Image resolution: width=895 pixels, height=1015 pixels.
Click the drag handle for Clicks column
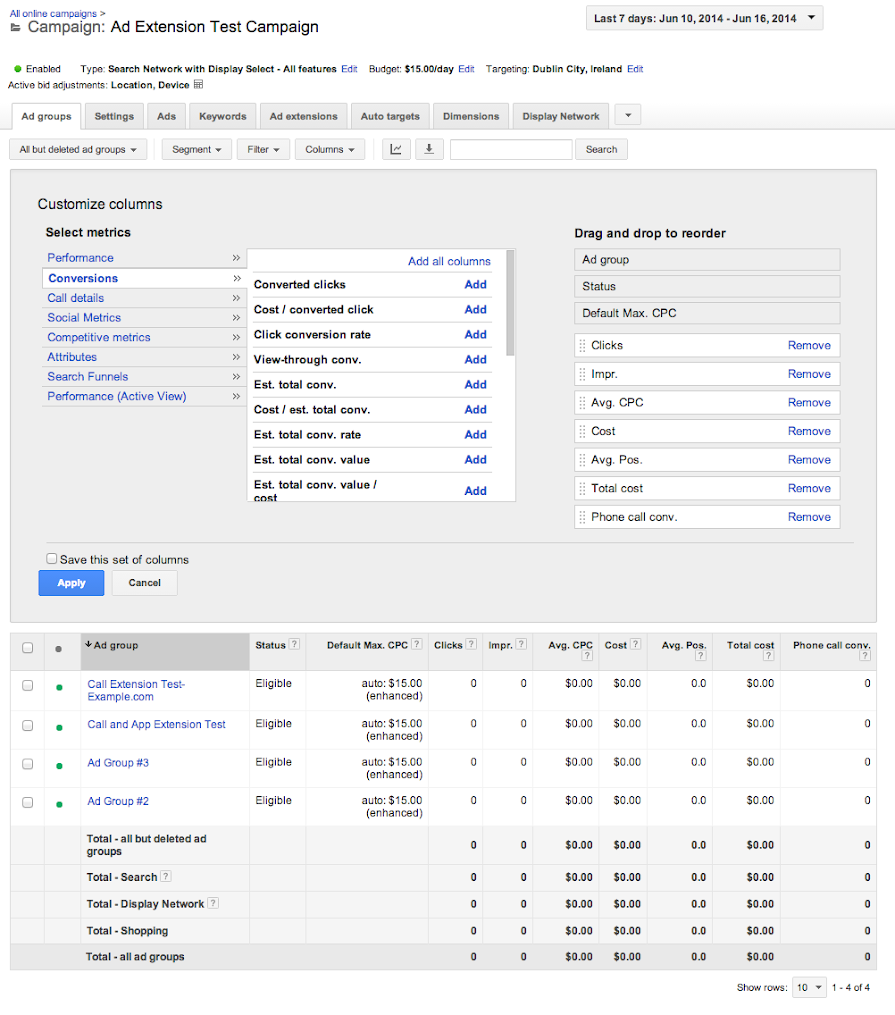[x=582, y=345]
